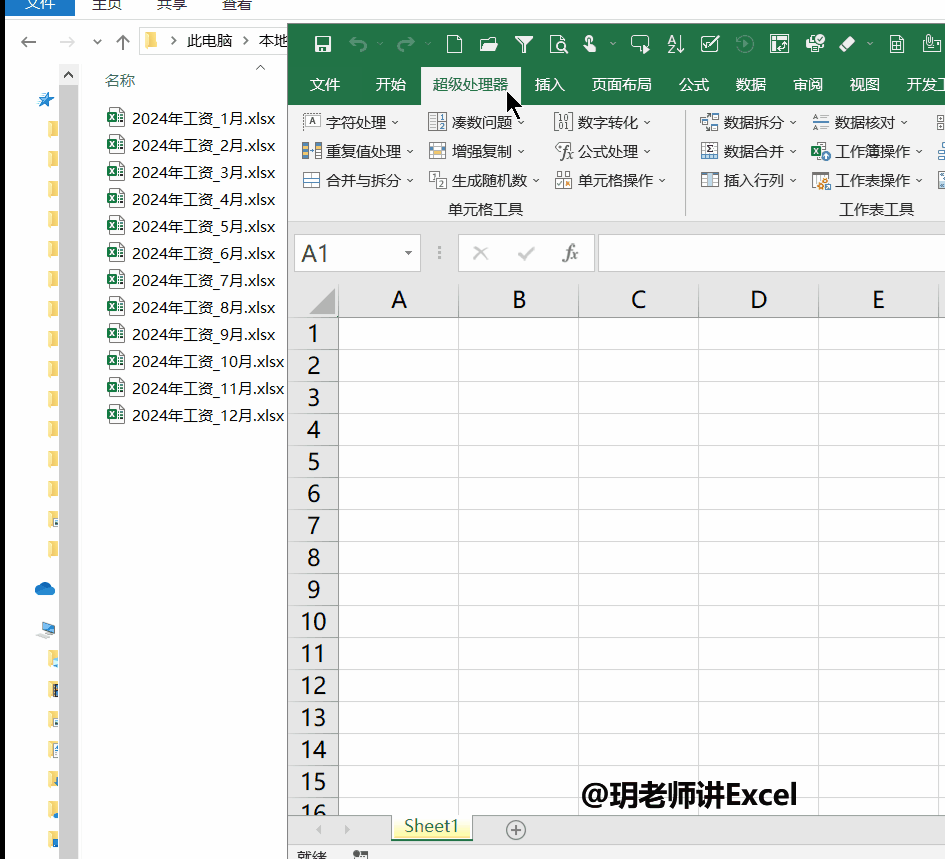Screen dimensions: 945x859
Task: Switch to the 页面布局 ribbon tab
Action: pos(621,84)
